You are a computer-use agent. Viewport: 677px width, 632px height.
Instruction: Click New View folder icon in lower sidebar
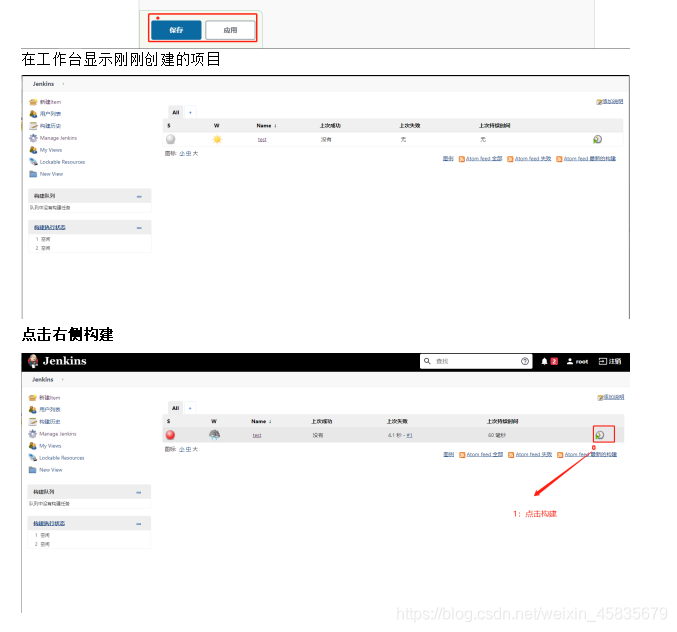point(32,470)
